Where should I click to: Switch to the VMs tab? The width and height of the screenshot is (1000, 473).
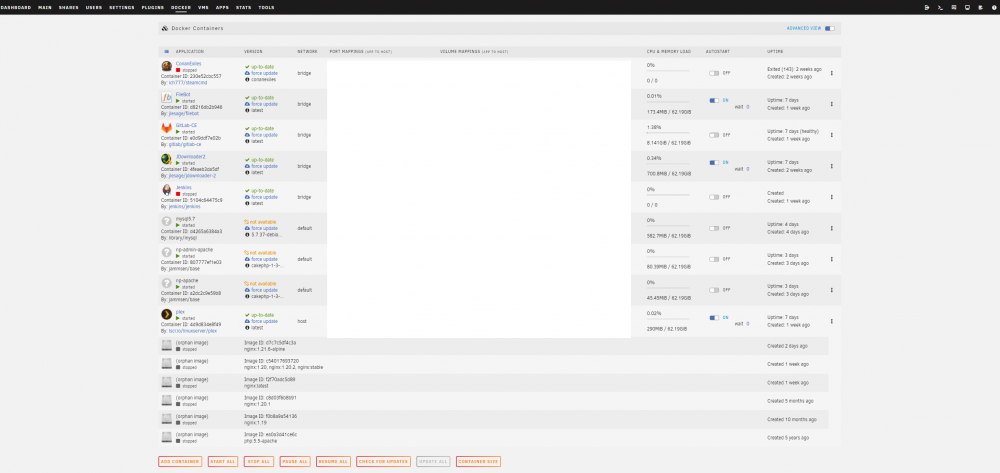point(203,8)
